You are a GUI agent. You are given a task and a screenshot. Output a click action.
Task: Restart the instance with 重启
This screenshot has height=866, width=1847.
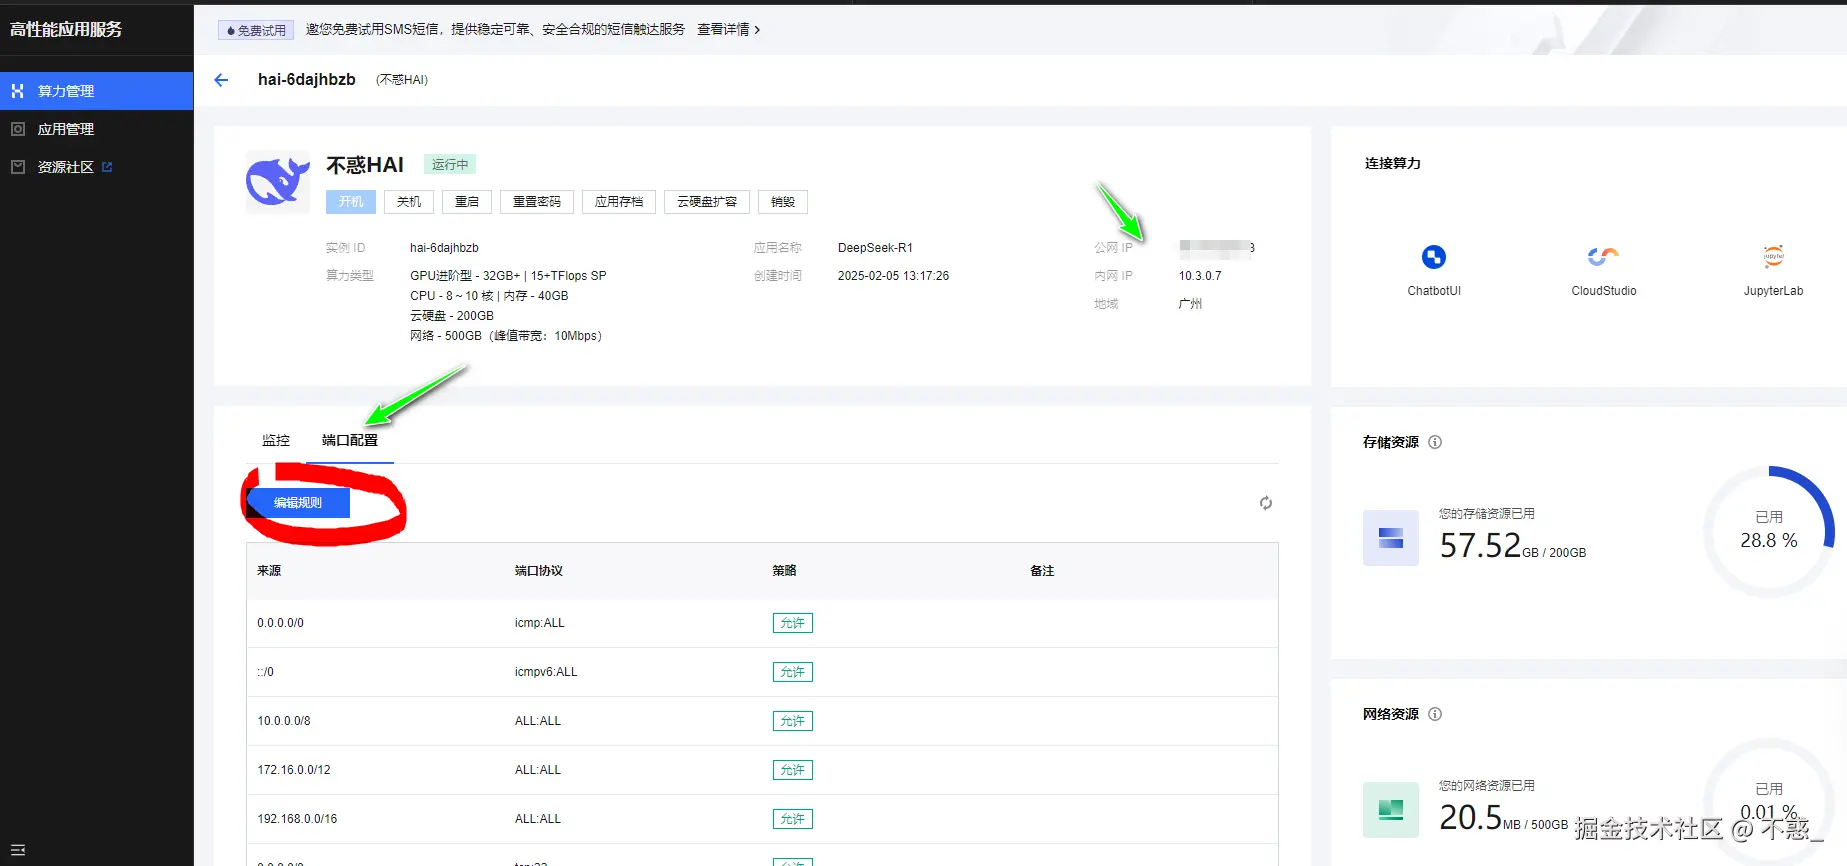[467, 202]
